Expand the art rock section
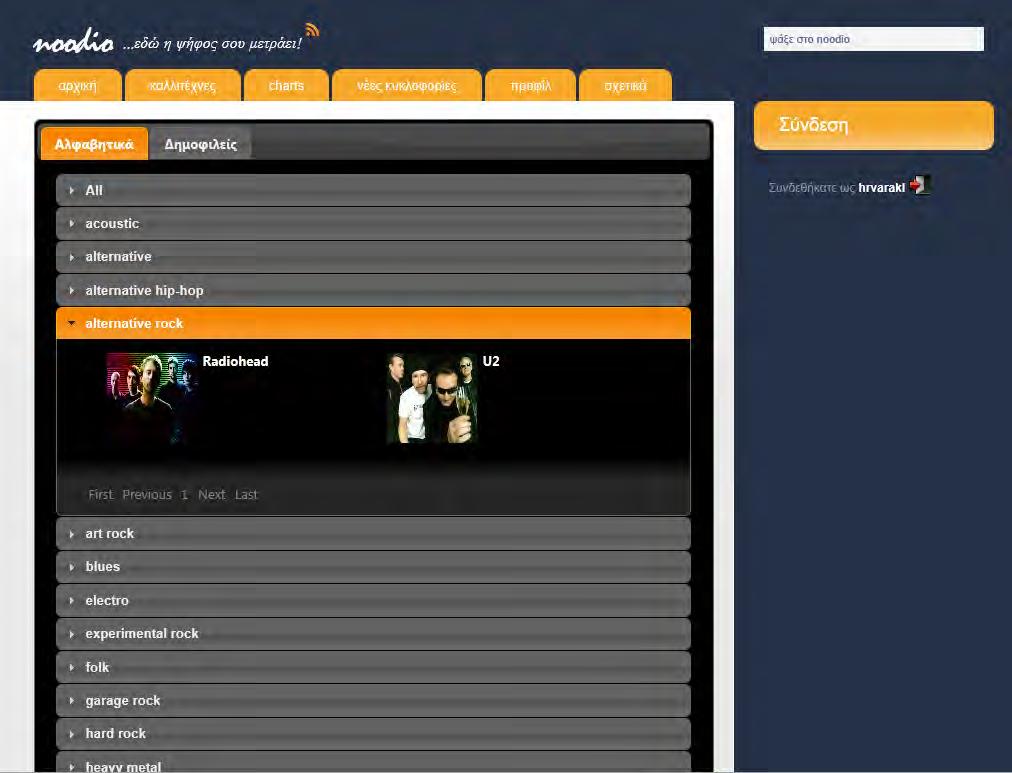The width and height of the screenshot is (1012, 773). click(x=373, y=534)
